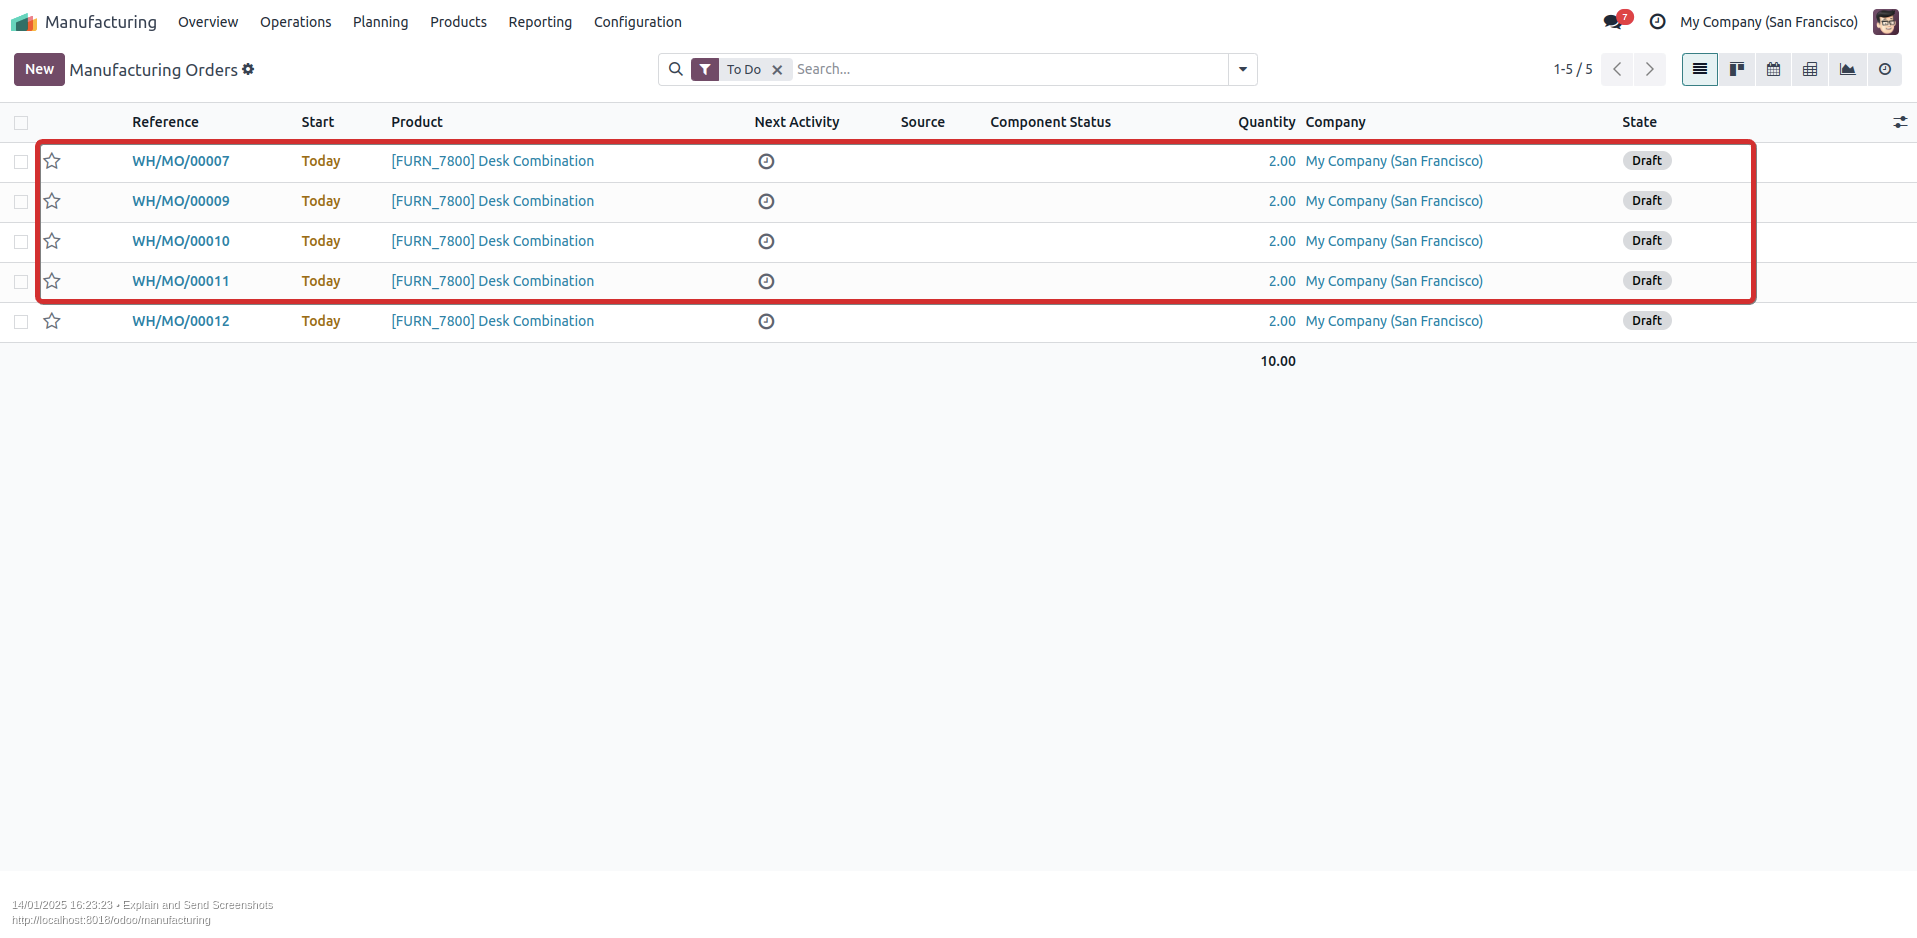Open the Operations menu
Viewport: 1917px width, 938px height.
tap(295, 22)
